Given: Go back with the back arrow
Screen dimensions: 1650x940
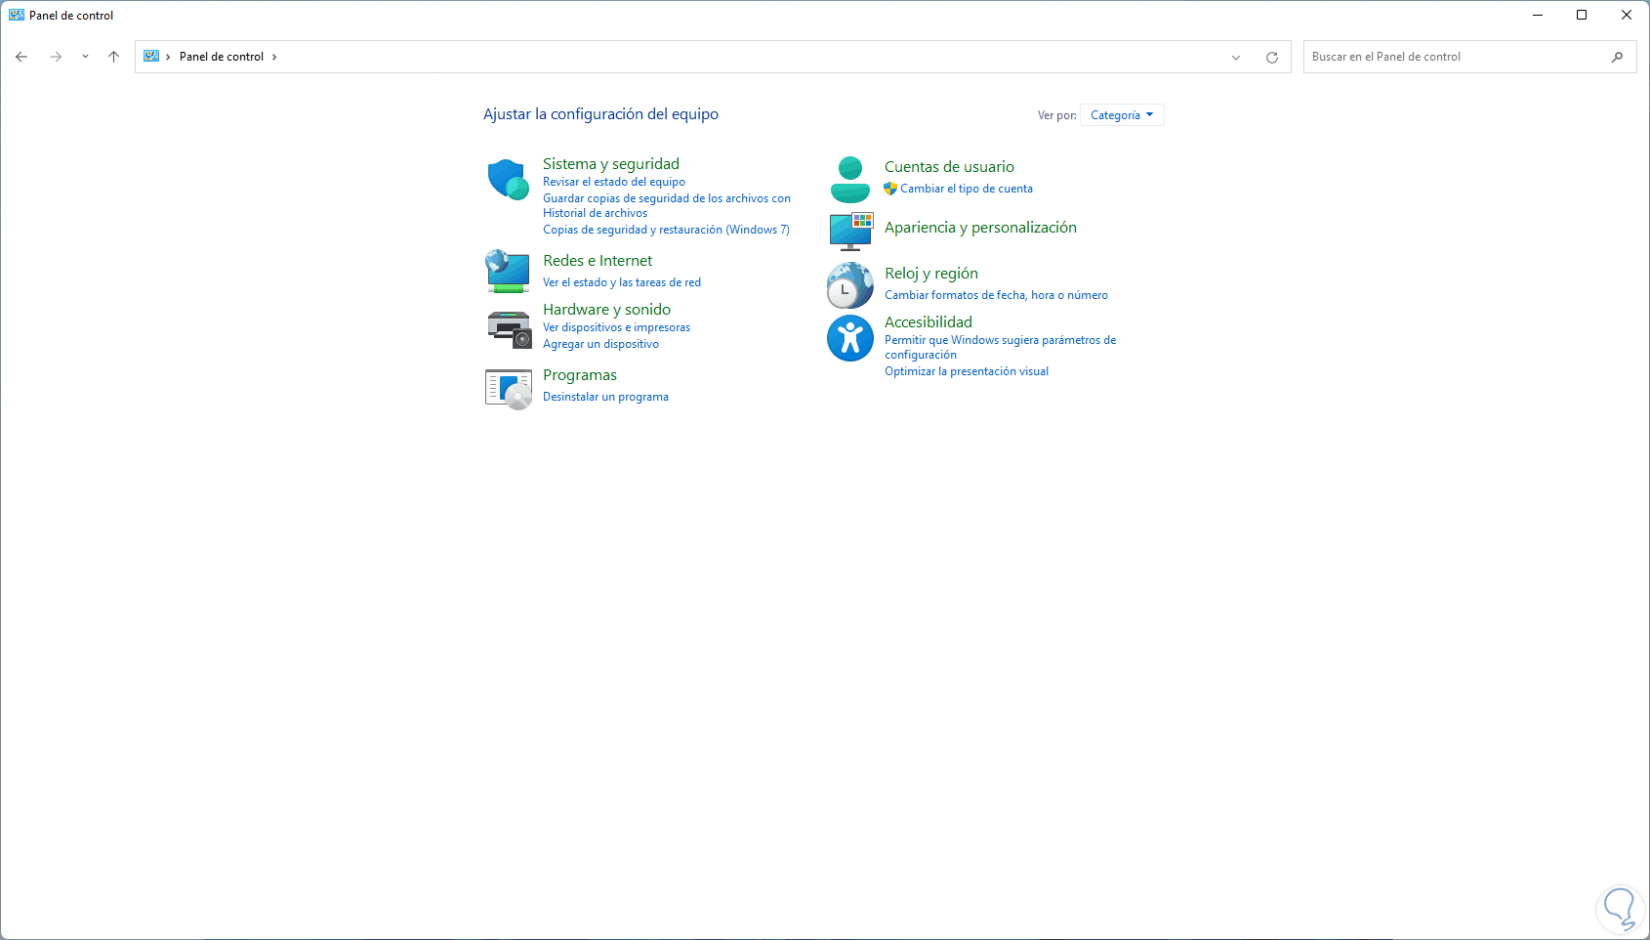Looking at the screenshot, I should coord(21,57).
